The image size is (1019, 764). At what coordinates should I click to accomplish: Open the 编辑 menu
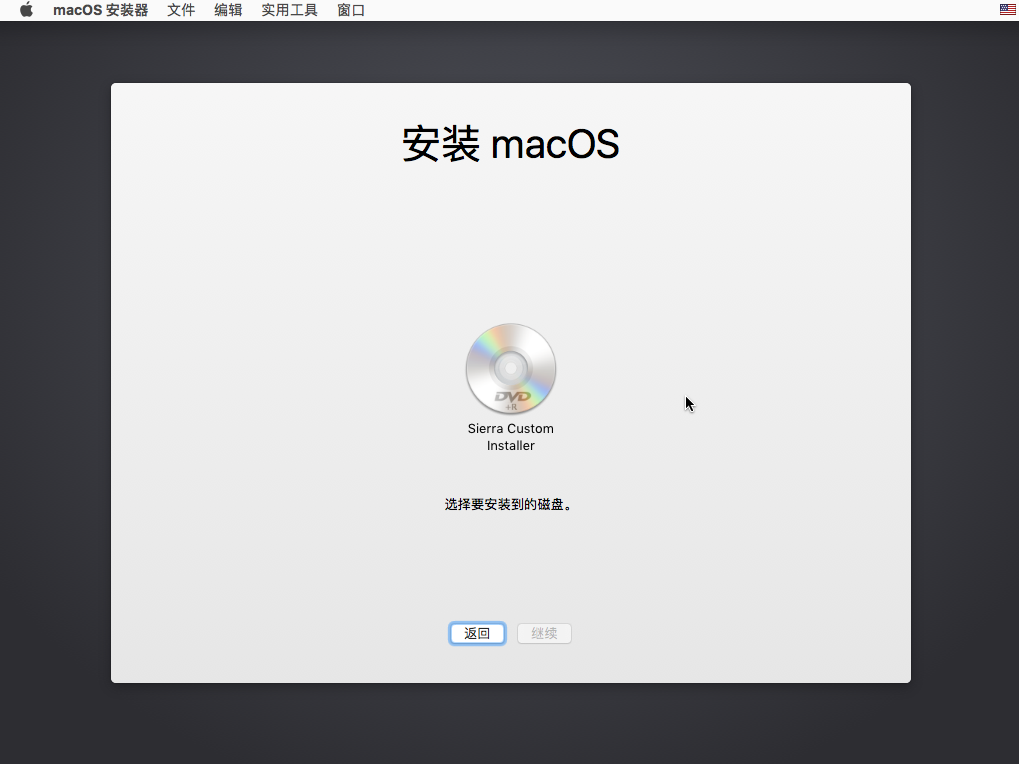[x=228, y=10]
